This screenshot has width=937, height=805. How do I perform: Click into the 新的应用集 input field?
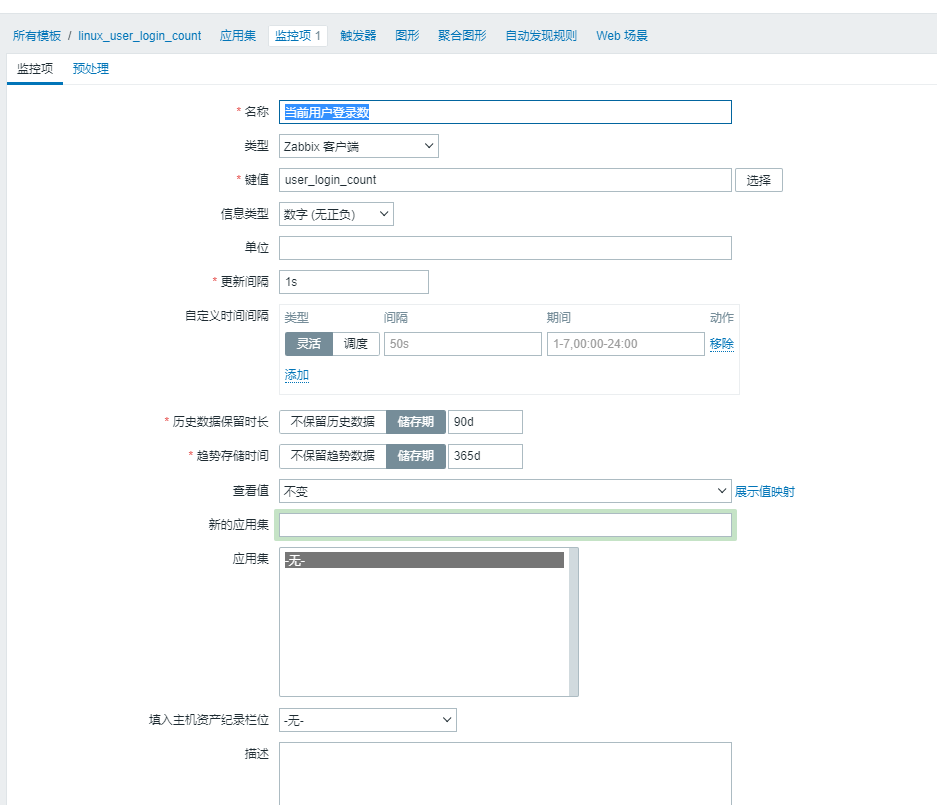505,525
